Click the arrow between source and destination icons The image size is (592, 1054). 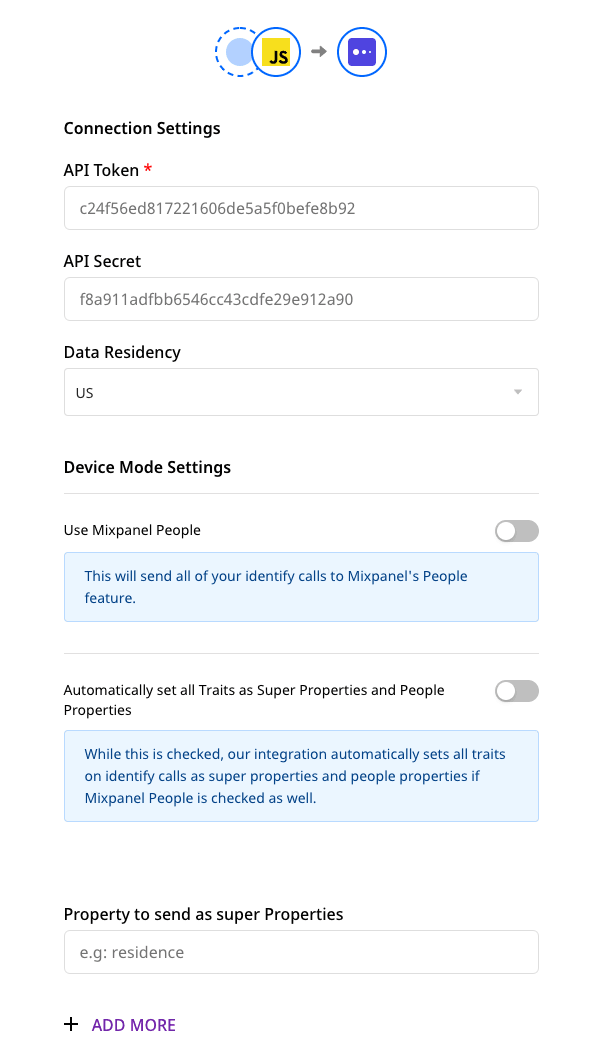click(x=318, y=52)
